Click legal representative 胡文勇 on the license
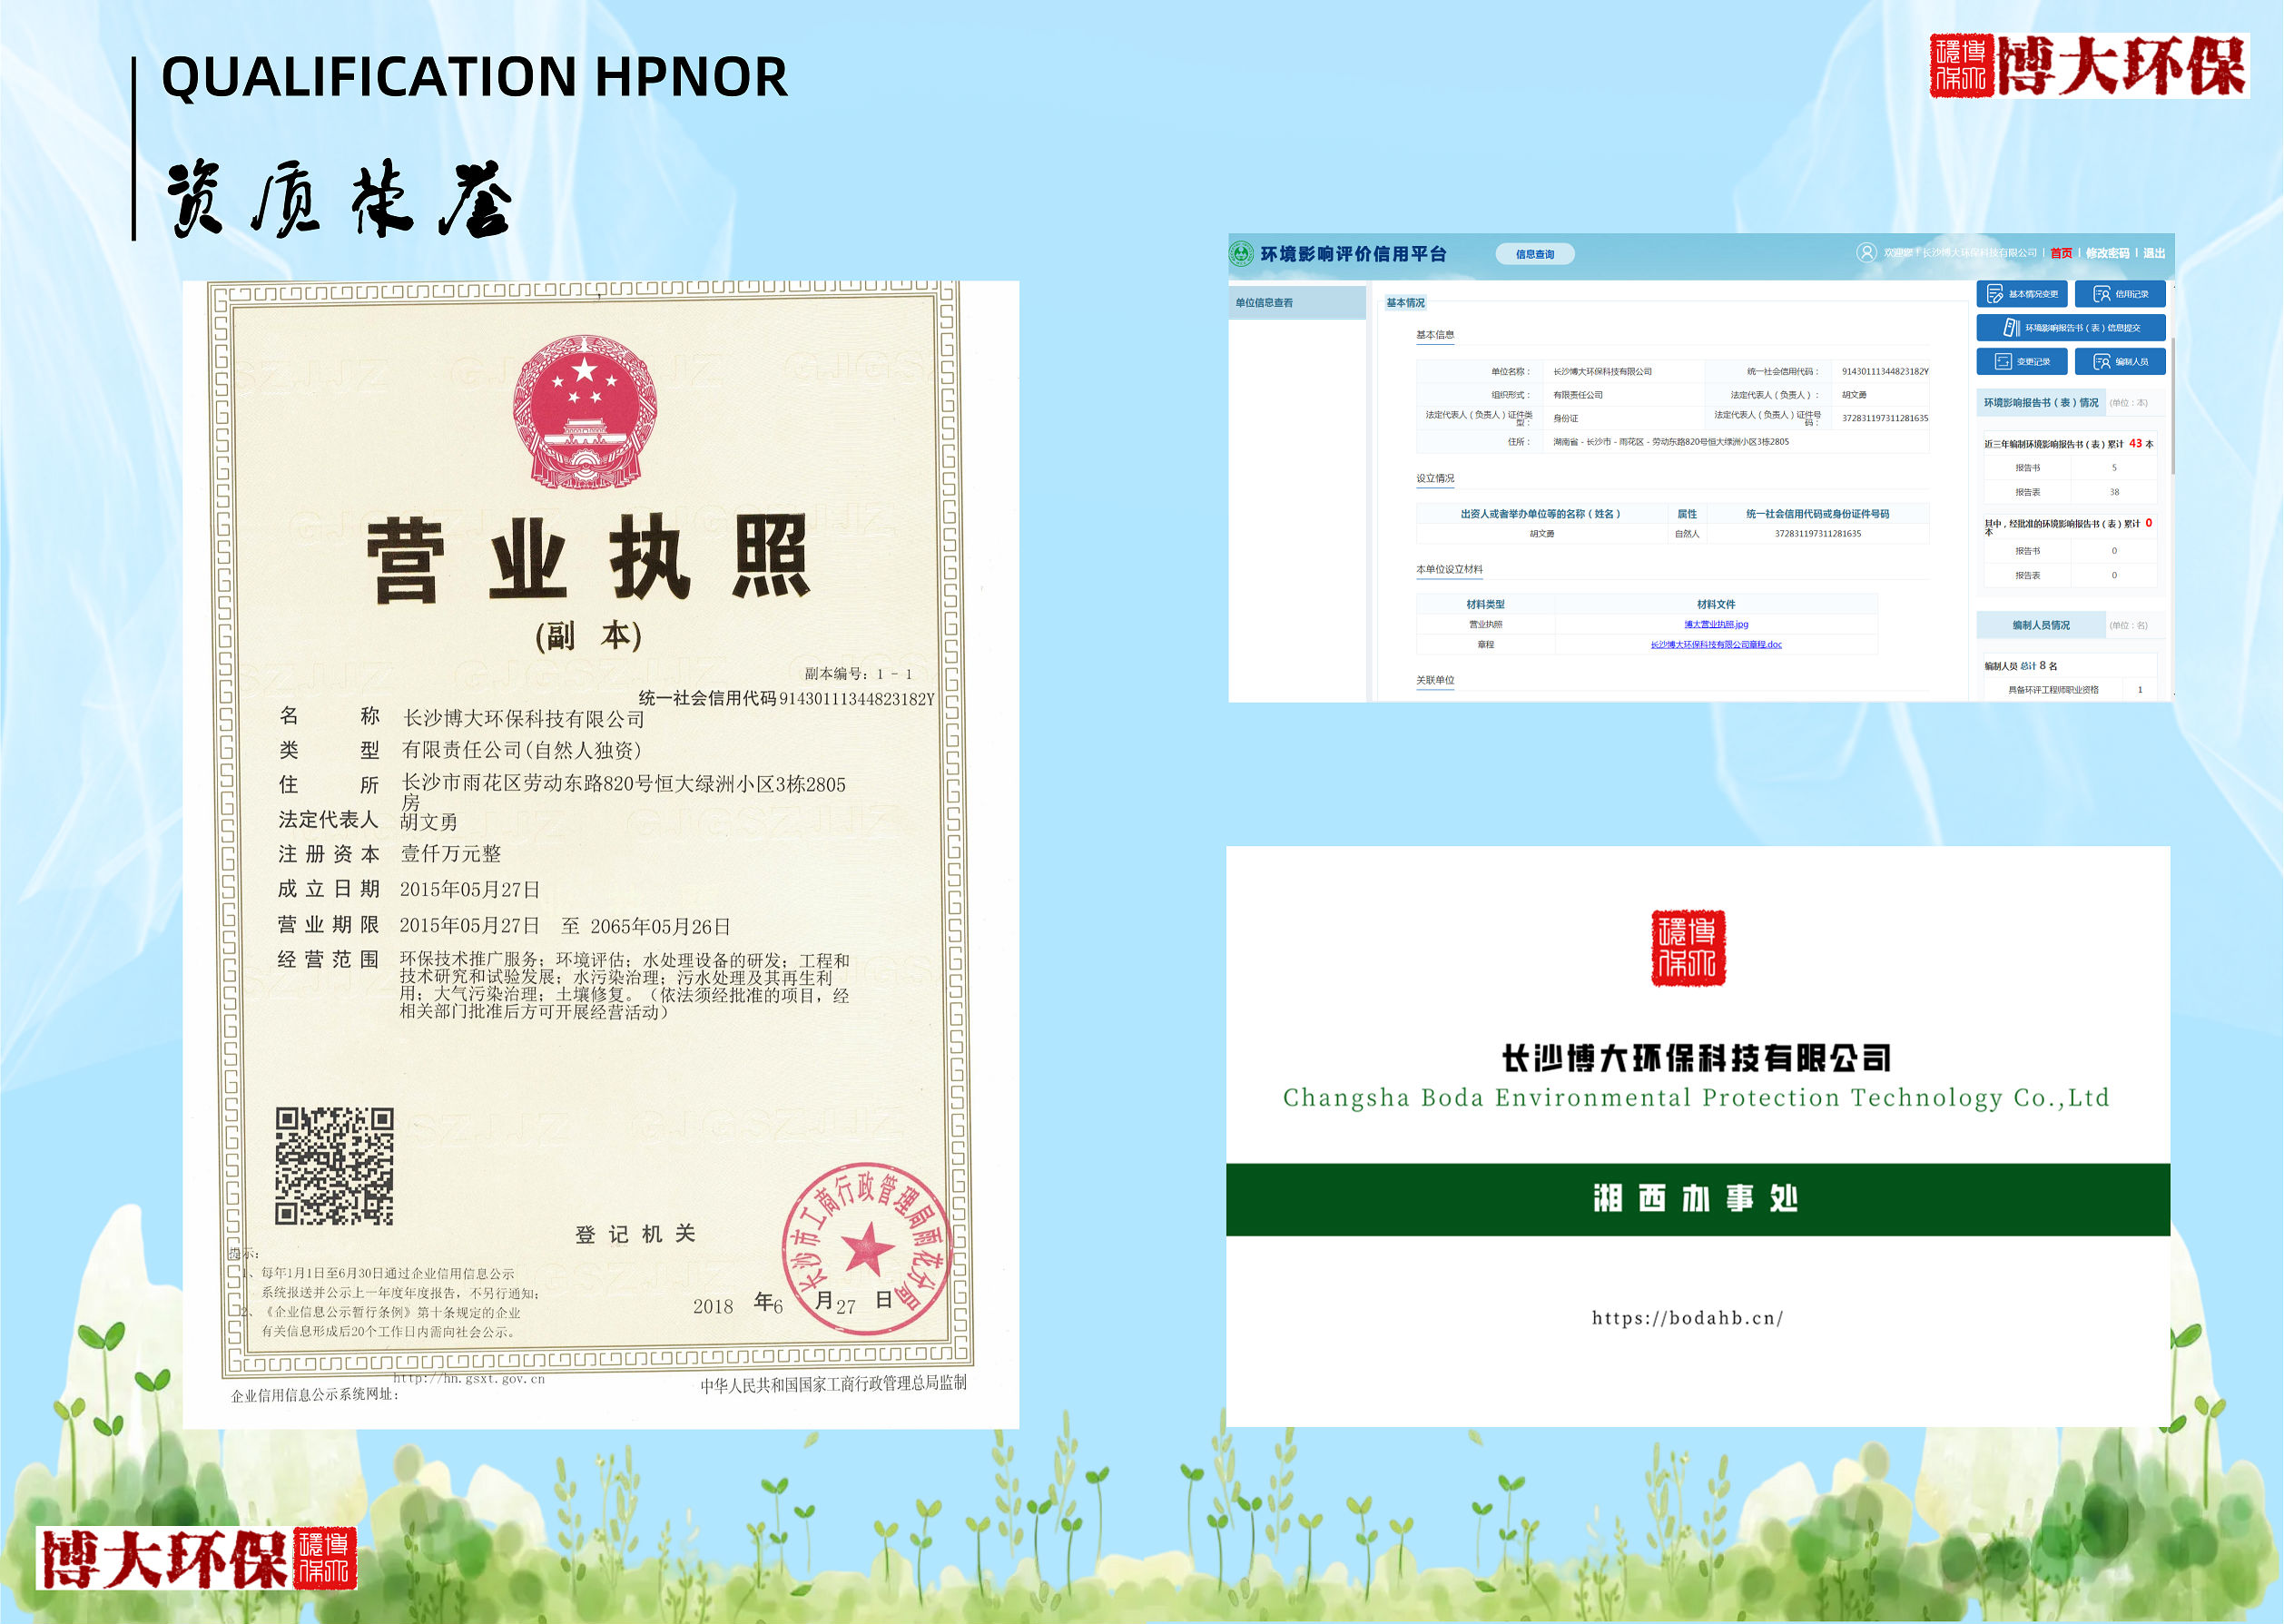Image resolution: width=2284 pixels, height=1624 pixels. click(429, 822)
